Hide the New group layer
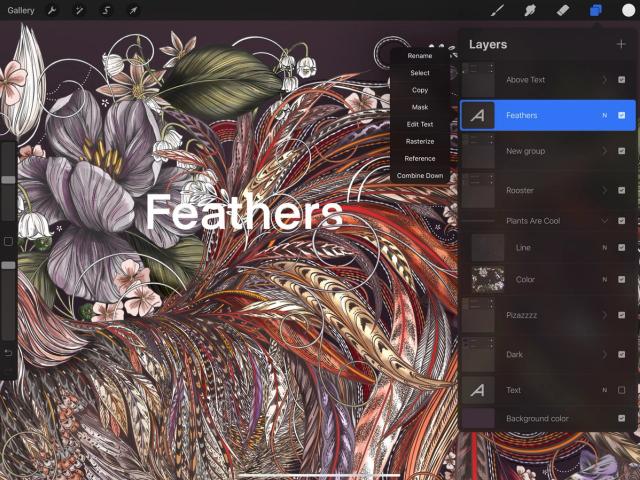 [x=621, y=151]
